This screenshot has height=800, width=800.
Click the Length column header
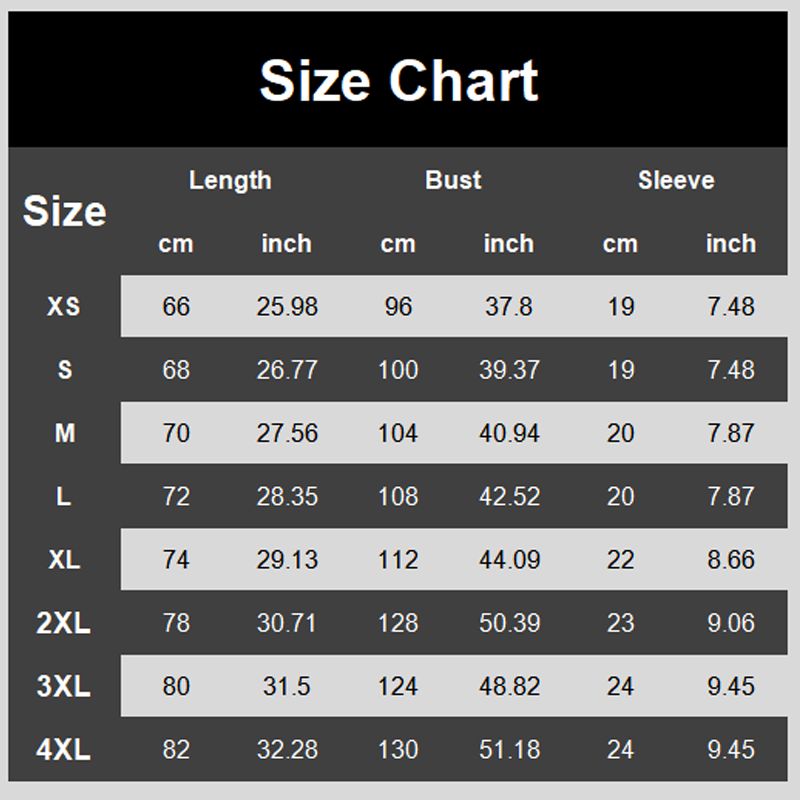pos(230,180)
